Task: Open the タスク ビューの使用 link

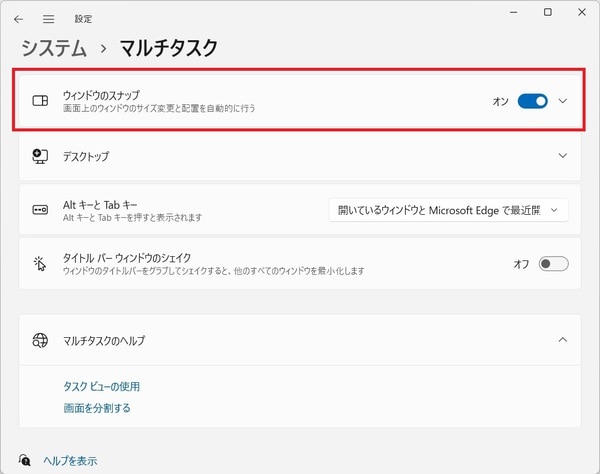Action: coord(101,386)
